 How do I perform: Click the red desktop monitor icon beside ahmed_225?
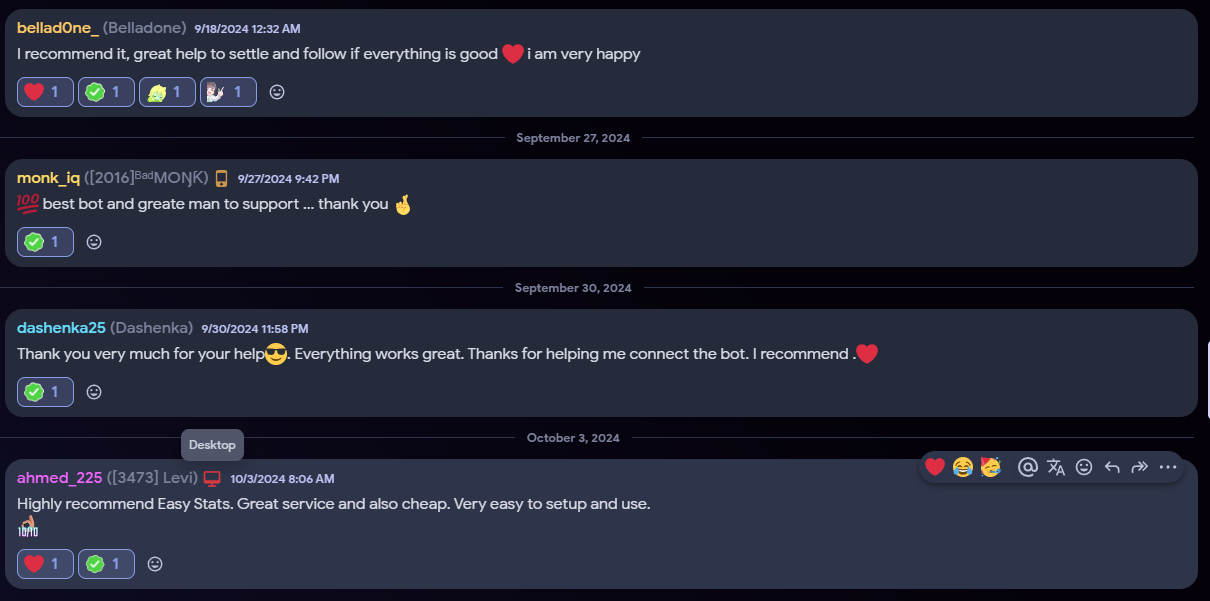[x=212, y=478]
